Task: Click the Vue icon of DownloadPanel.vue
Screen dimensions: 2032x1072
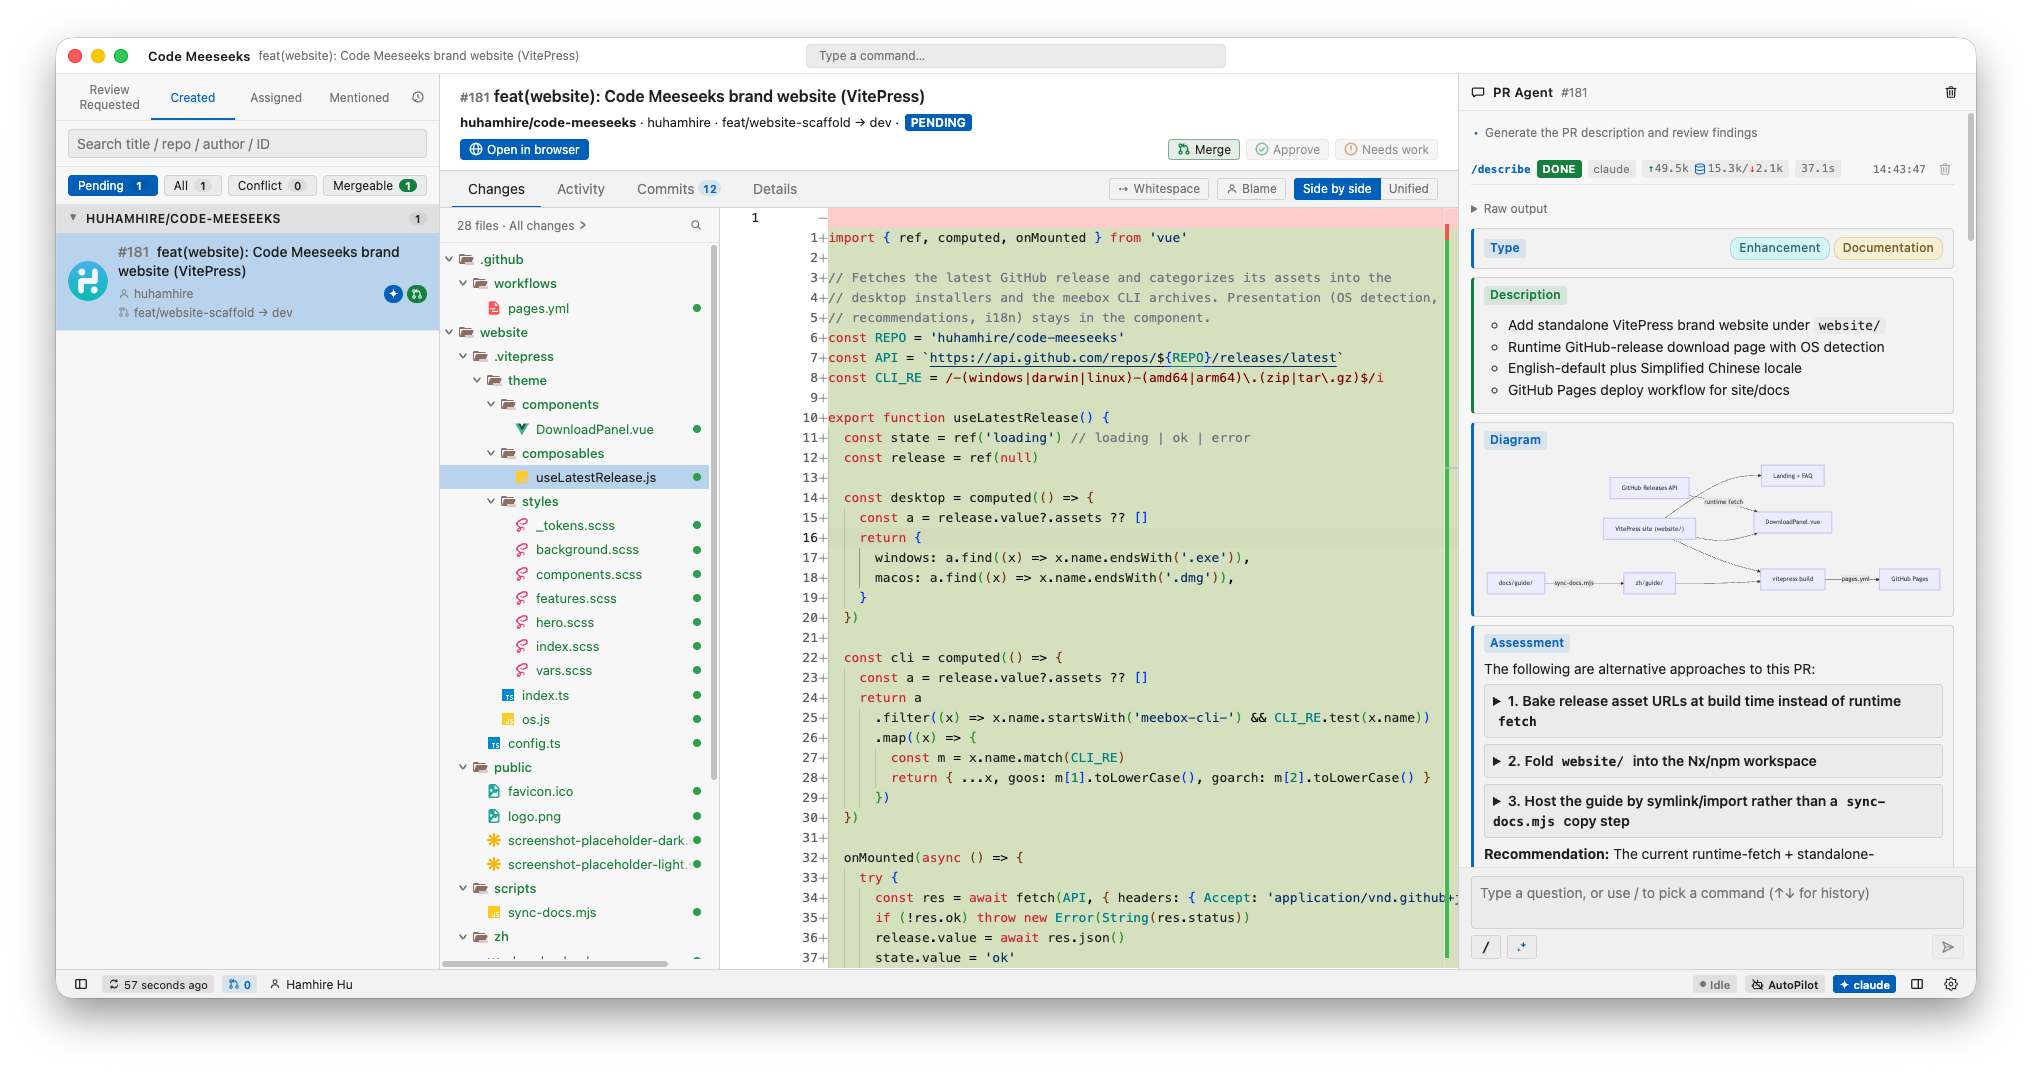Action: click(522, 429)
